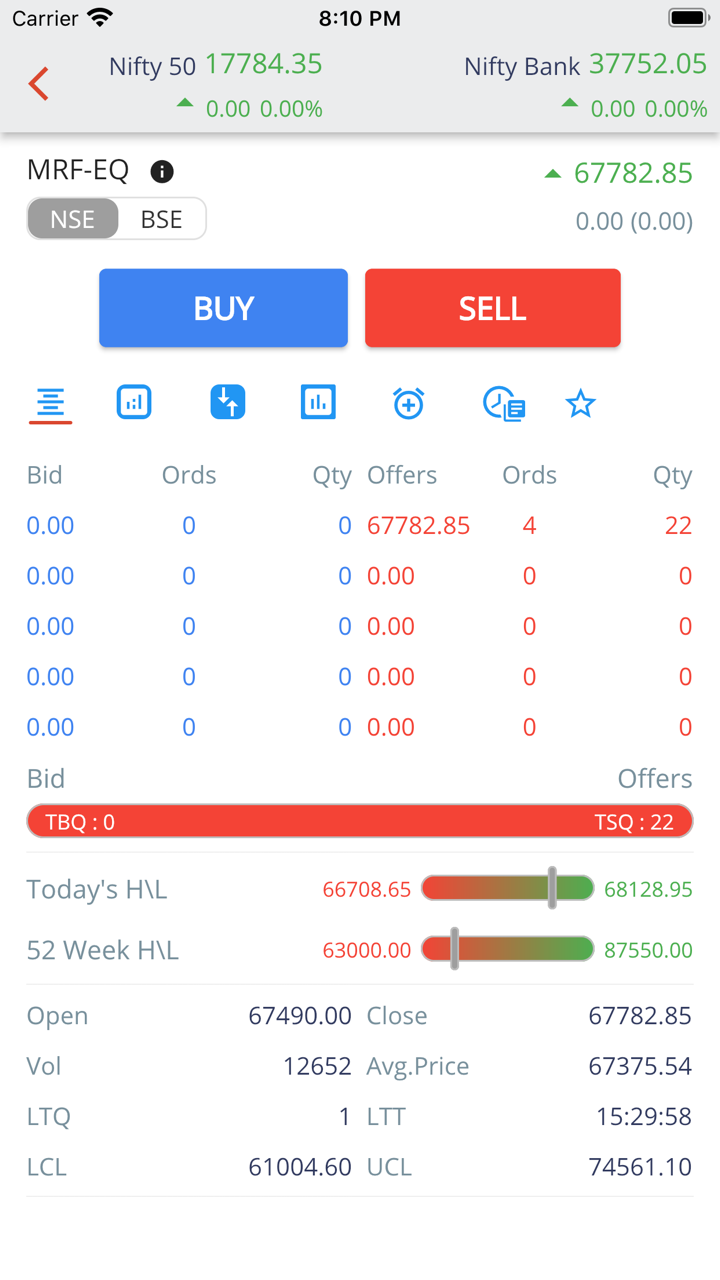Open MRF-EQ info icon
This screenshot has width=720, height=1280.
pyautogui.click(x=162, y=171)
